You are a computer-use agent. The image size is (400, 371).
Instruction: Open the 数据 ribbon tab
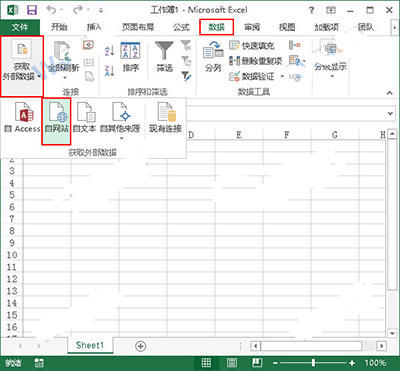(x=216, y=27)
